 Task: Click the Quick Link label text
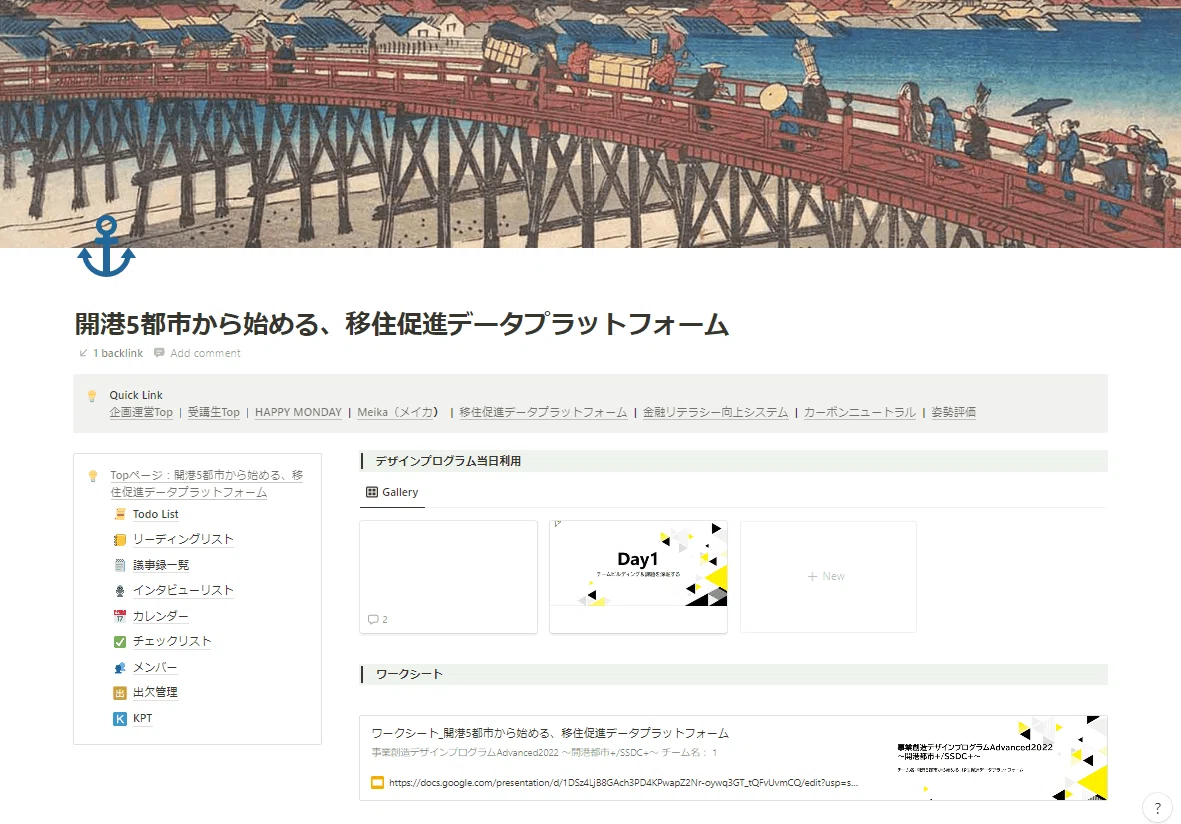coord(136,395)
